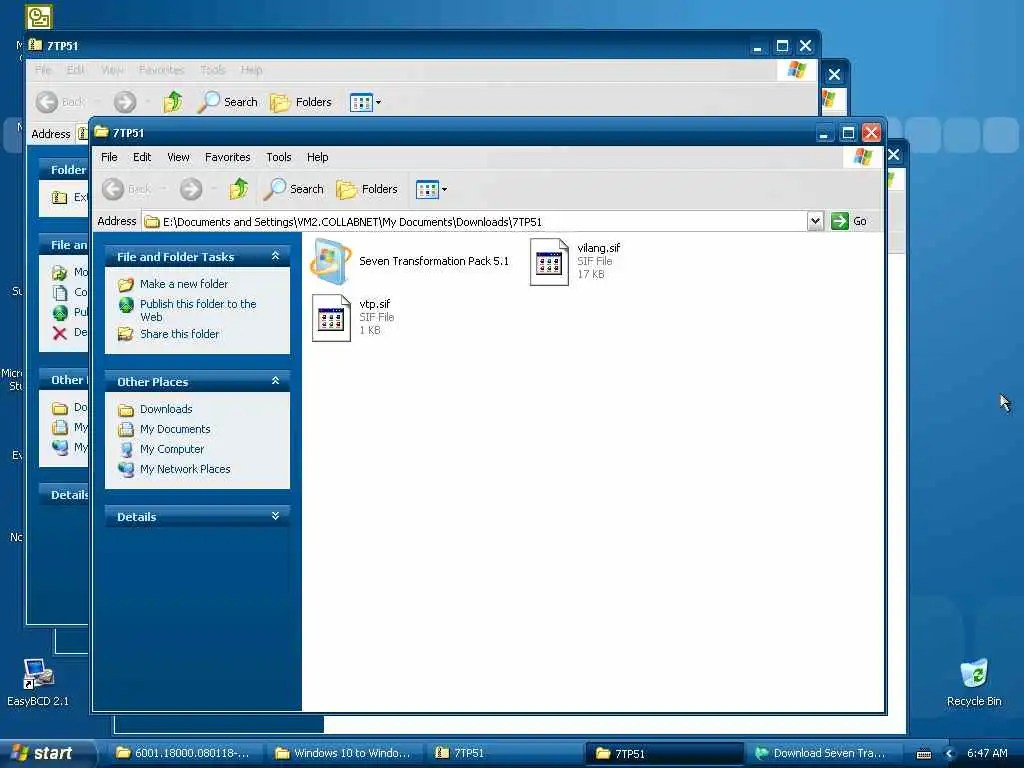Select Seven Transformation Pack 5.1 file icon
This screenshot has width=1024, height=768.
(331, 261)
